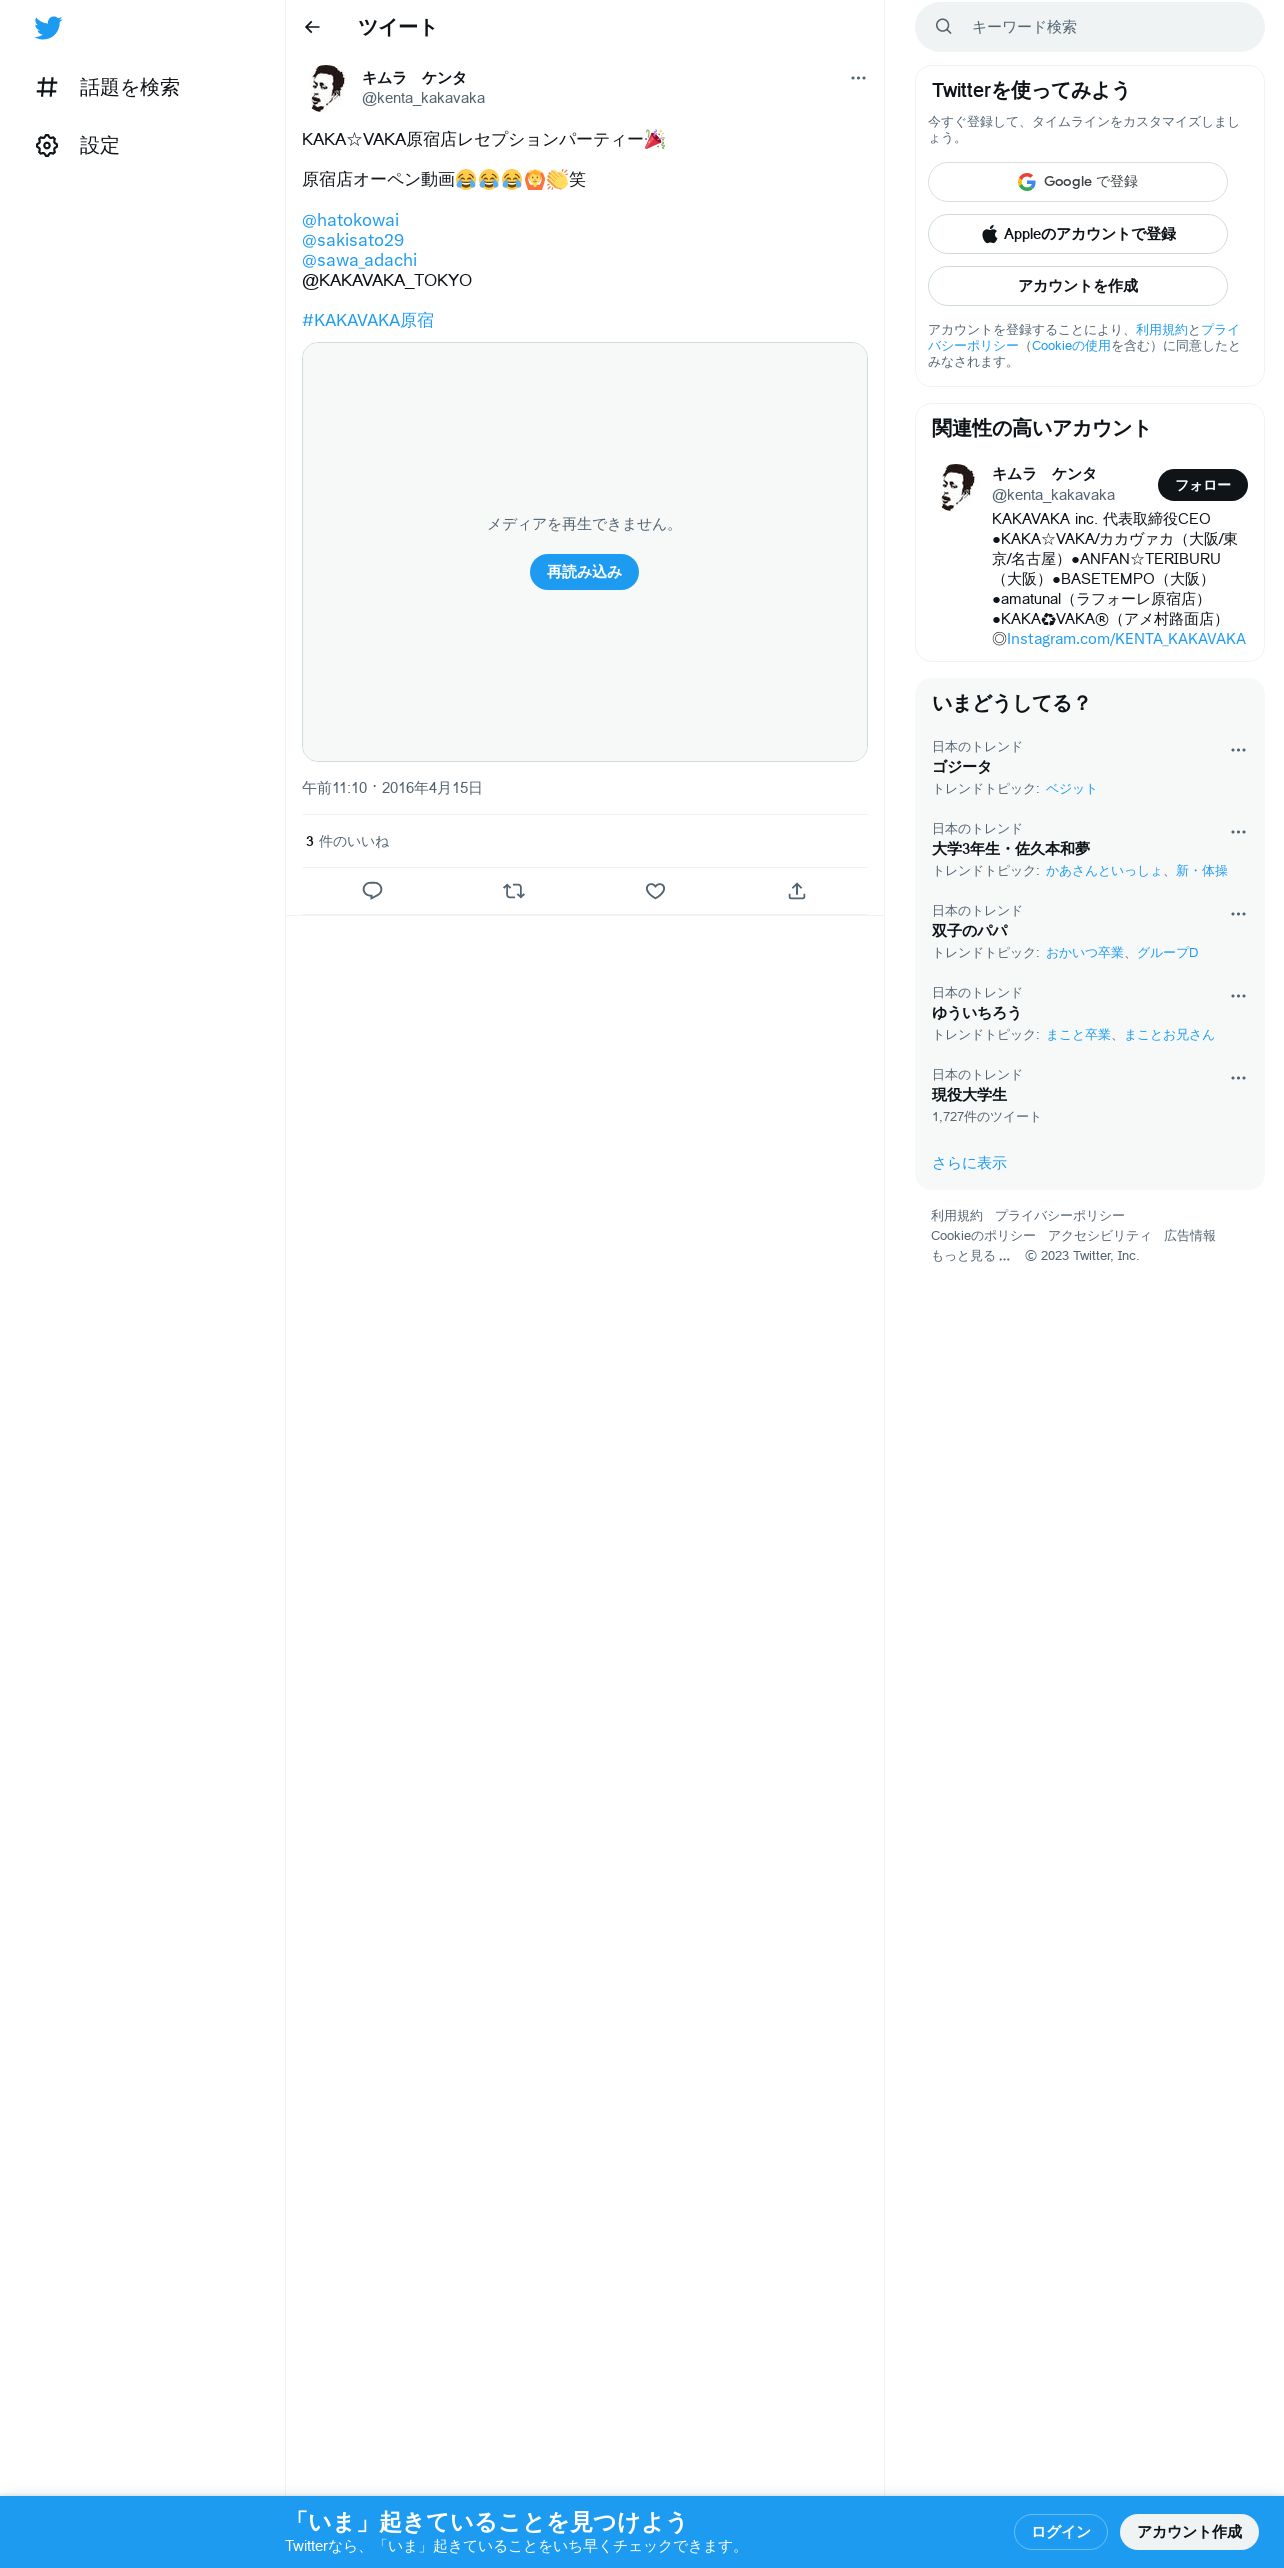Register with Google で登録 button
1284x2568 pixels.
[1078, 182]
